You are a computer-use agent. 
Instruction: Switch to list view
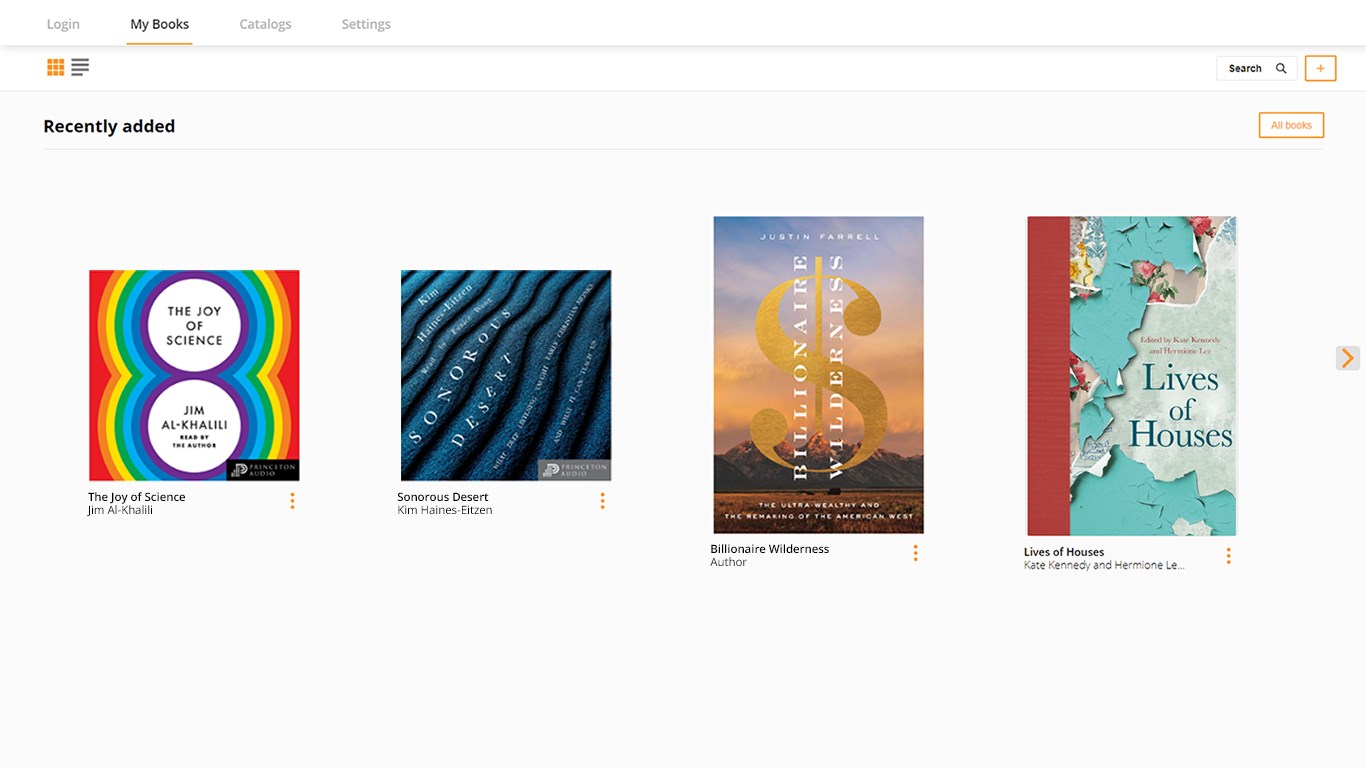point(80,67)
